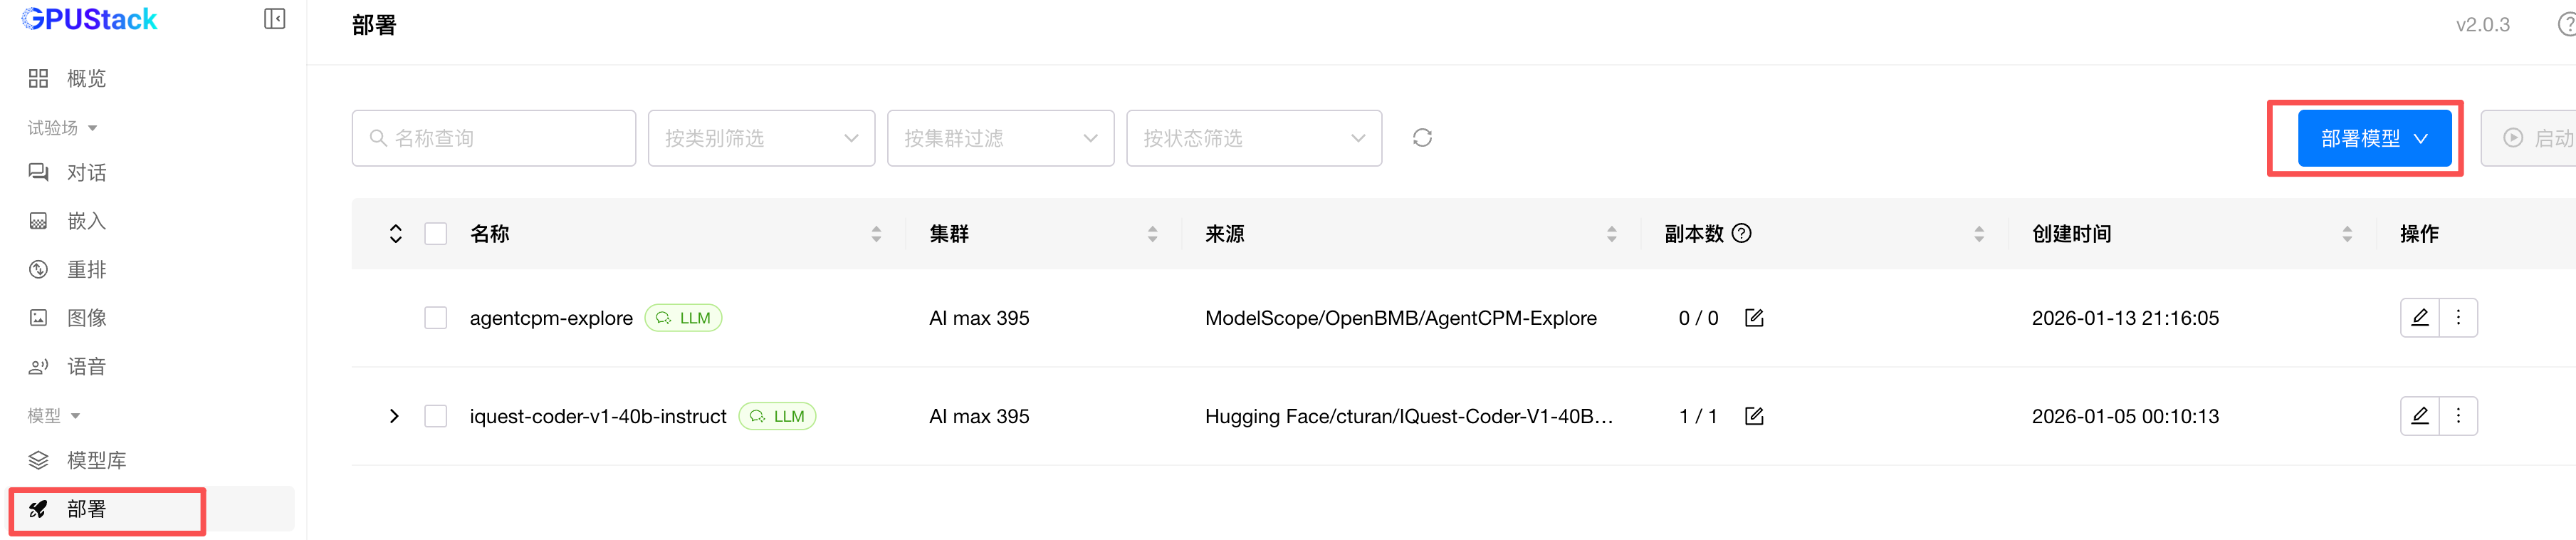Screen dimensions: 2576x540
Task: Open more actions for iquest-coder-v1-40b-instruct row
Action: click(x=2458, y=416)
